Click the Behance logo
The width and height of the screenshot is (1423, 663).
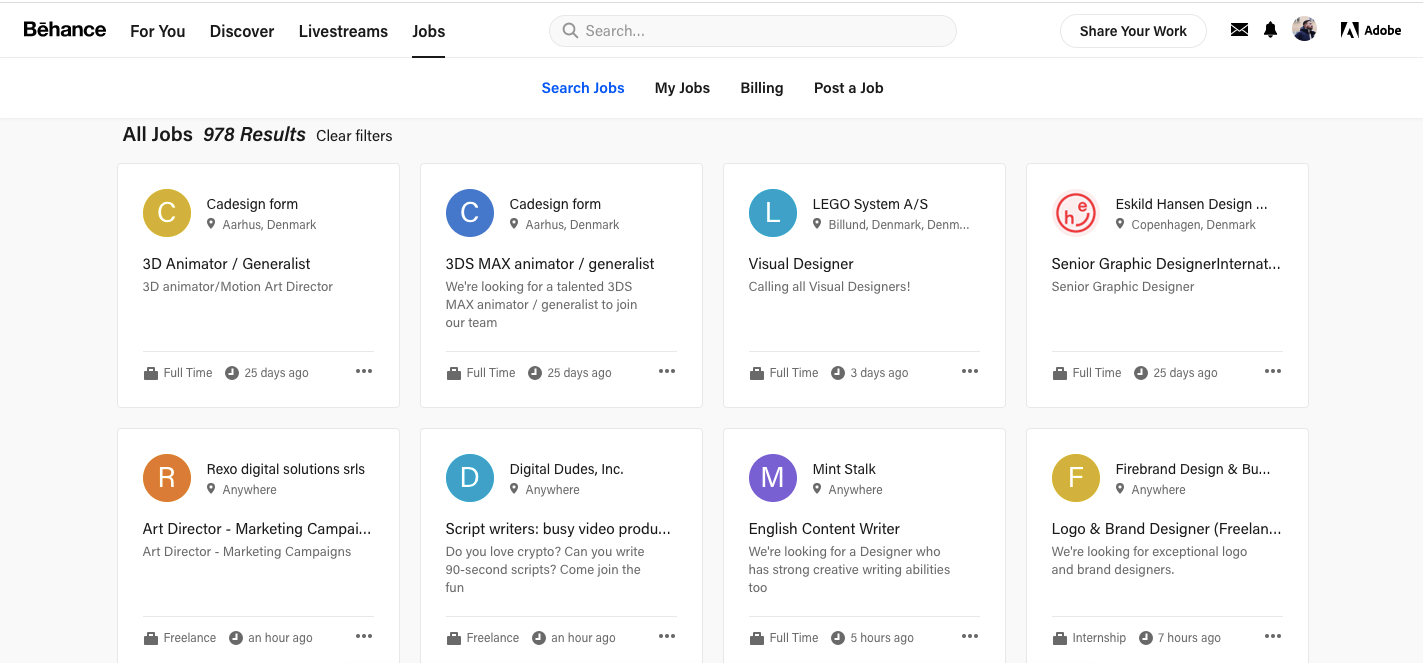pyautogui.click(x=65, y=30)
